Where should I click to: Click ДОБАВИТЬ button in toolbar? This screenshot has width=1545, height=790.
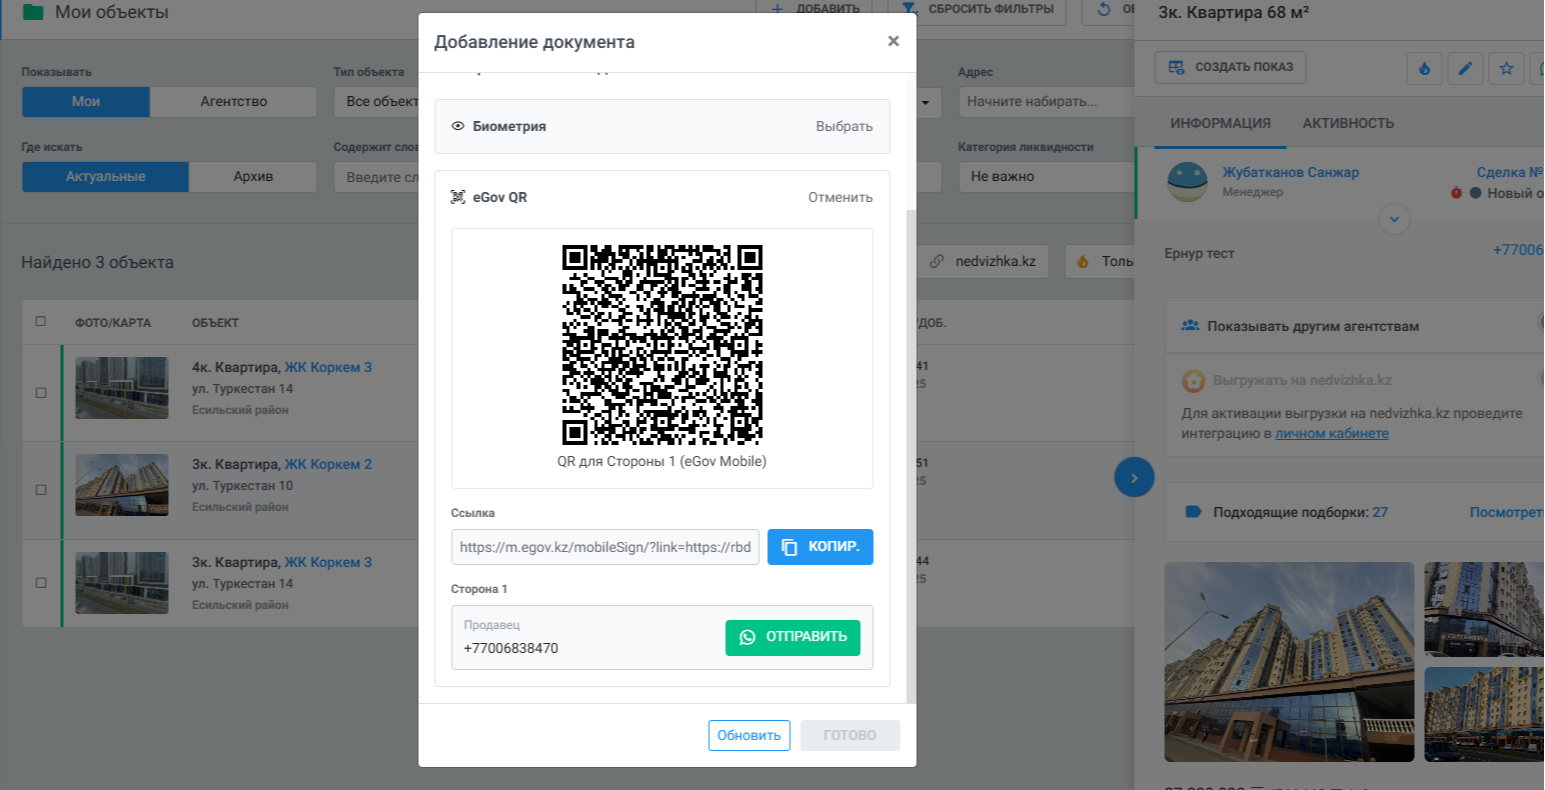click(814, 10)
